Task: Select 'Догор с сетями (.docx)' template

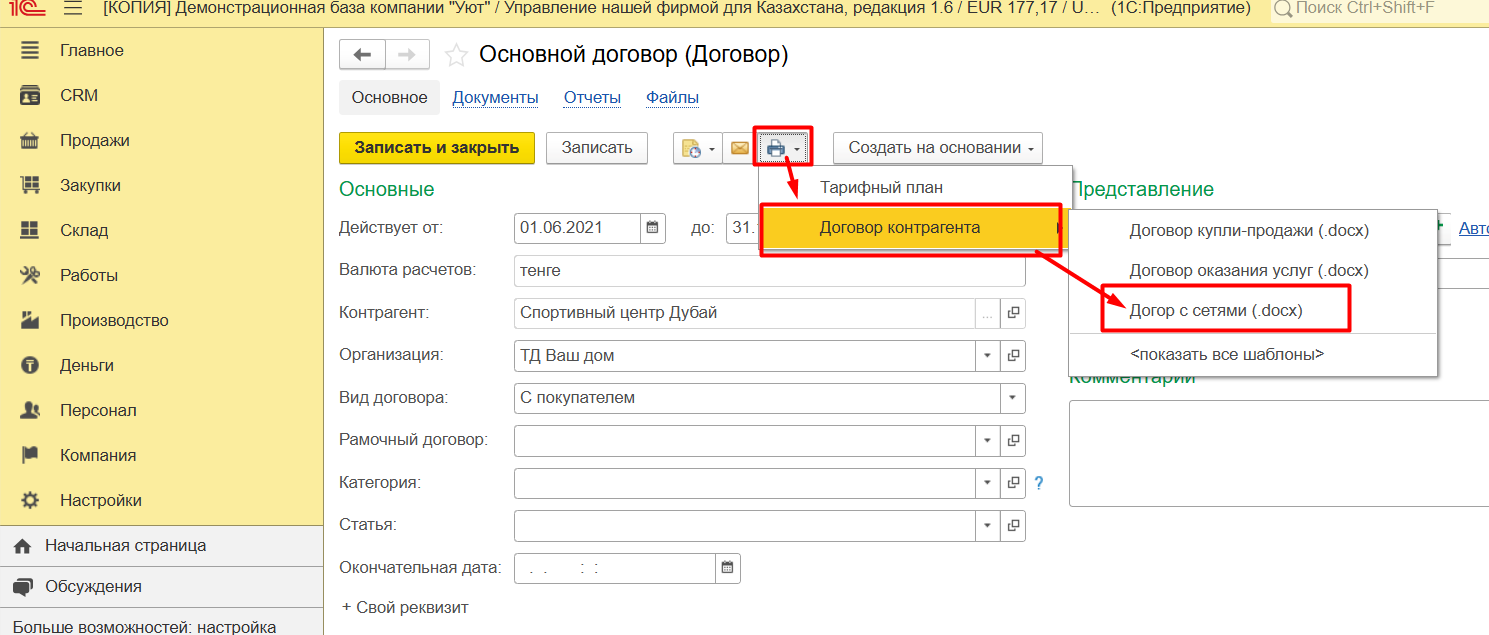Action: (1216, 311)
